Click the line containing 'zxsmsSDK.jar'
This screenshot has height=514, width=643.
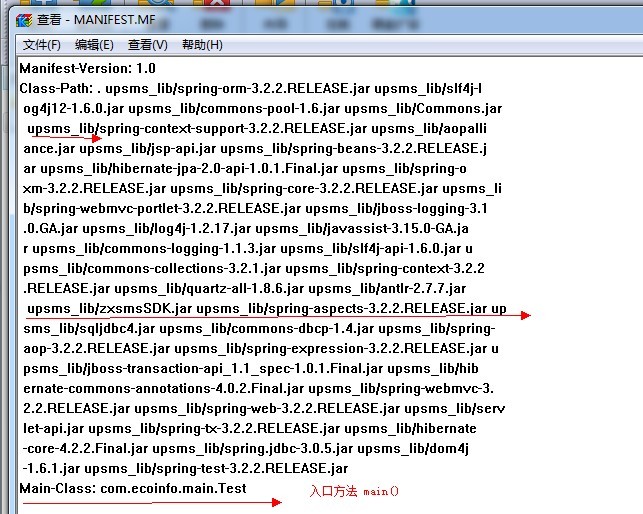(267, 308)
